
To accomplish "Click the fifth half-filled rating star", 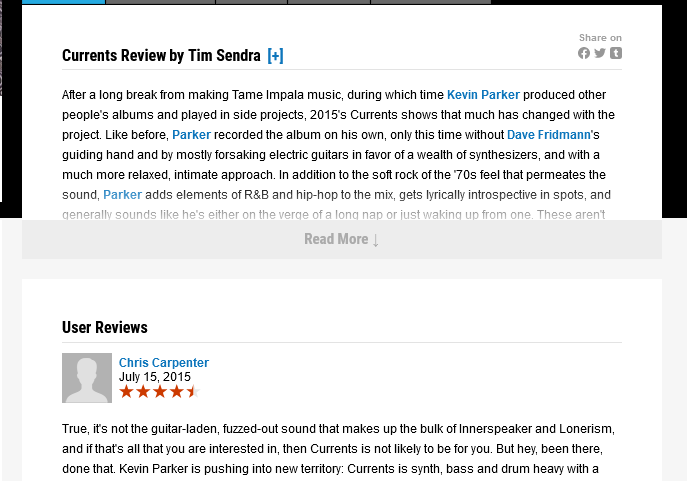I will tap(193, 392).
